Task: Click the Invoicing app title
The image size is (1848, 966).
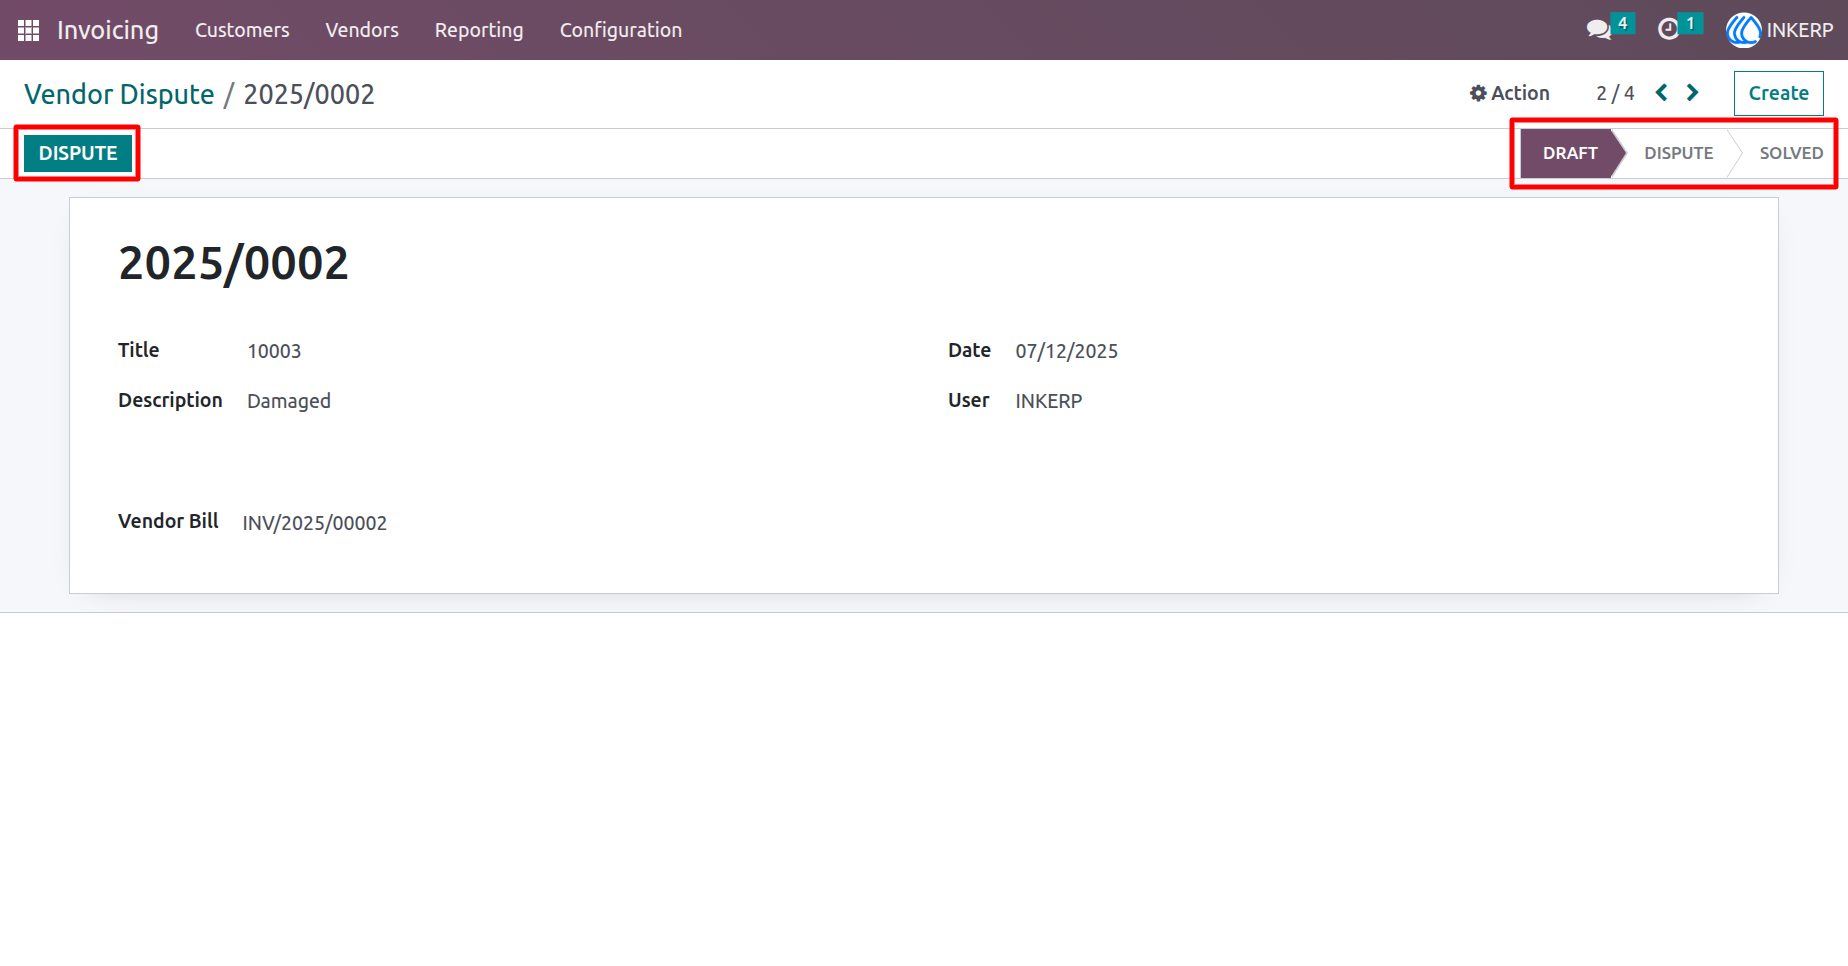Action: pyautogui.click(x=108, y=30)
